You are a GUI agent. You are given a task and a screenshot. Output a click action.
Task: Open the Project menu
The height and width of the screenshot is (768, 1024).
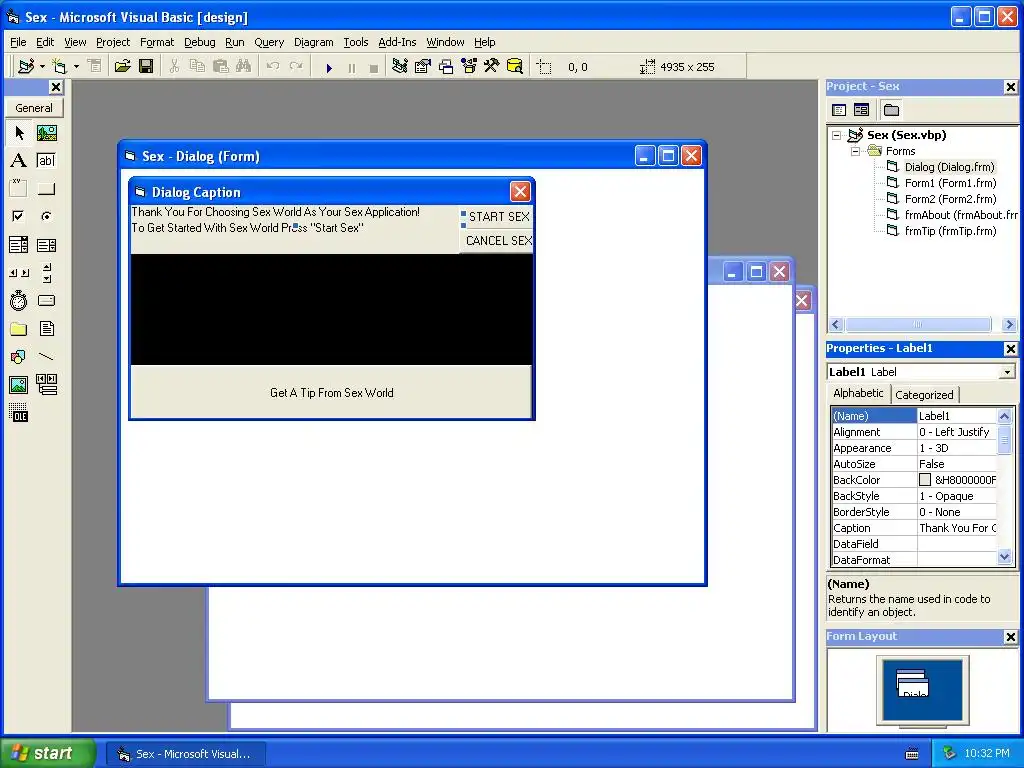pos(113,42)
